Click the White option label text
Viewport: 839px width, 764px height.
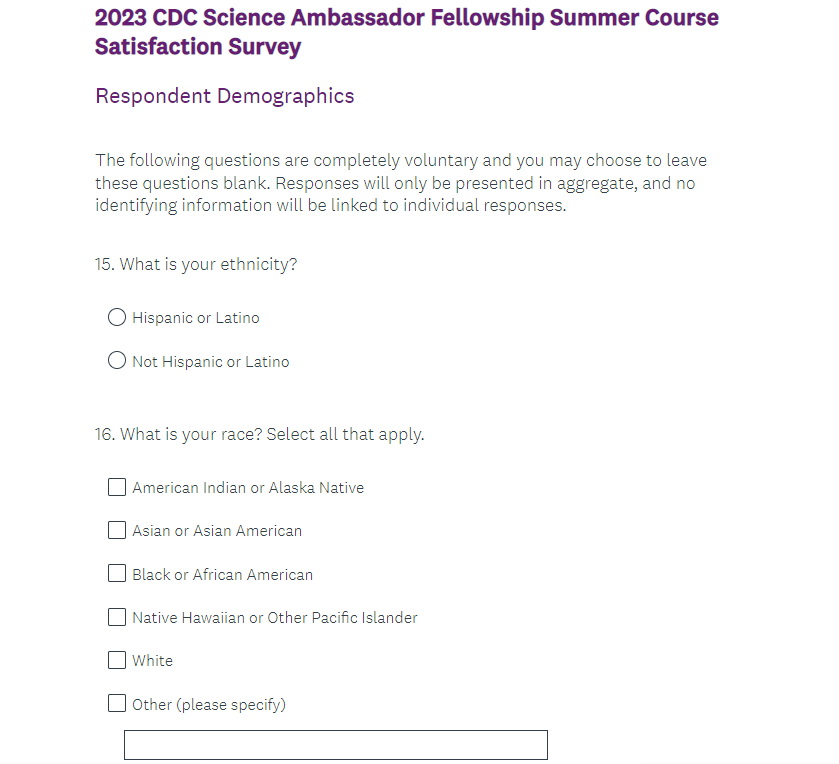pos(153,661)
